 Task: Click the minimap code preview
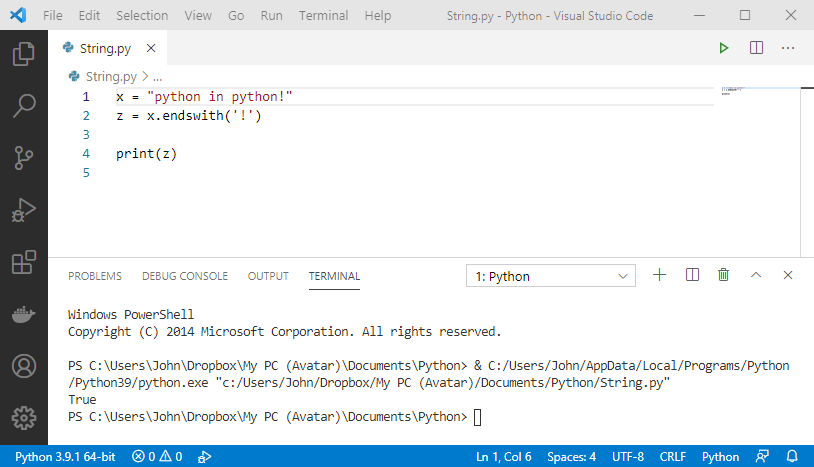pos(733,91)
